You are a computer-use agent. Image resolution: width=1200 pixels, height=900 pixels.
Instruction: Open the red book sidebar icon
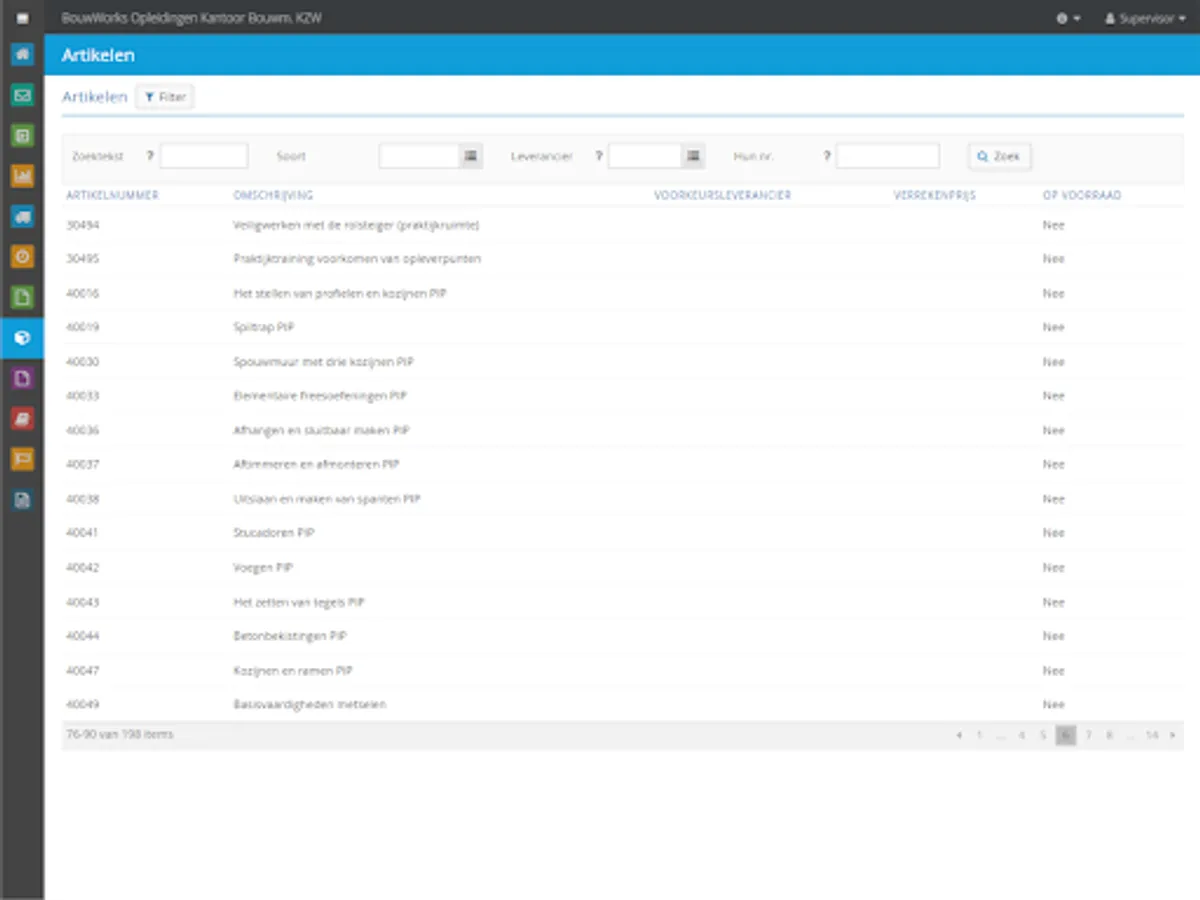(x=22, y=419)
